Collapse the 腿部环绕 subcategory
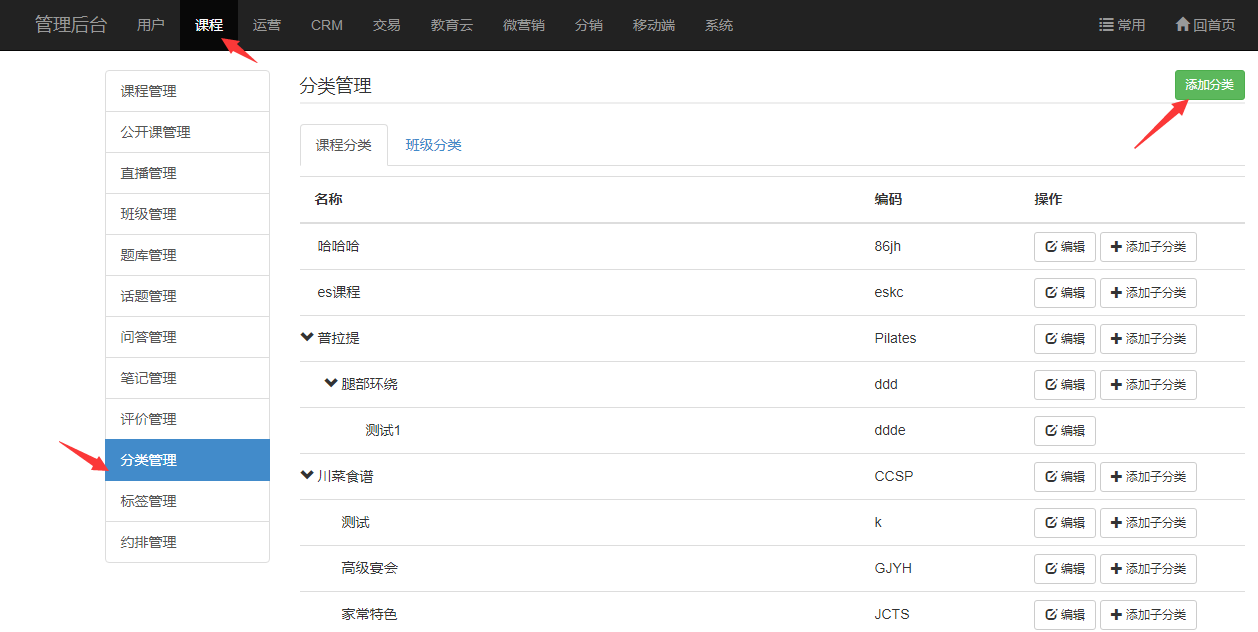Viewport: 1258px width, 632px height. (x=331, y=384)
